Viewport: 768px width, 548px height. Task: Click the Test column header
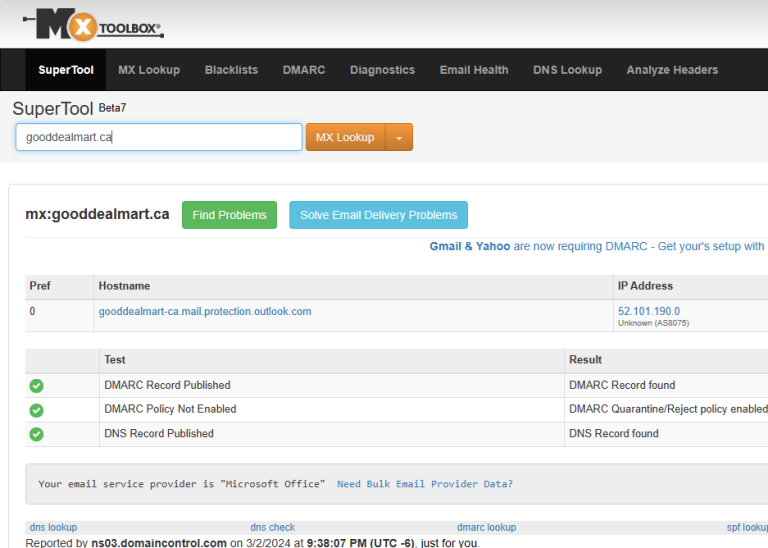tap(115, 360)
